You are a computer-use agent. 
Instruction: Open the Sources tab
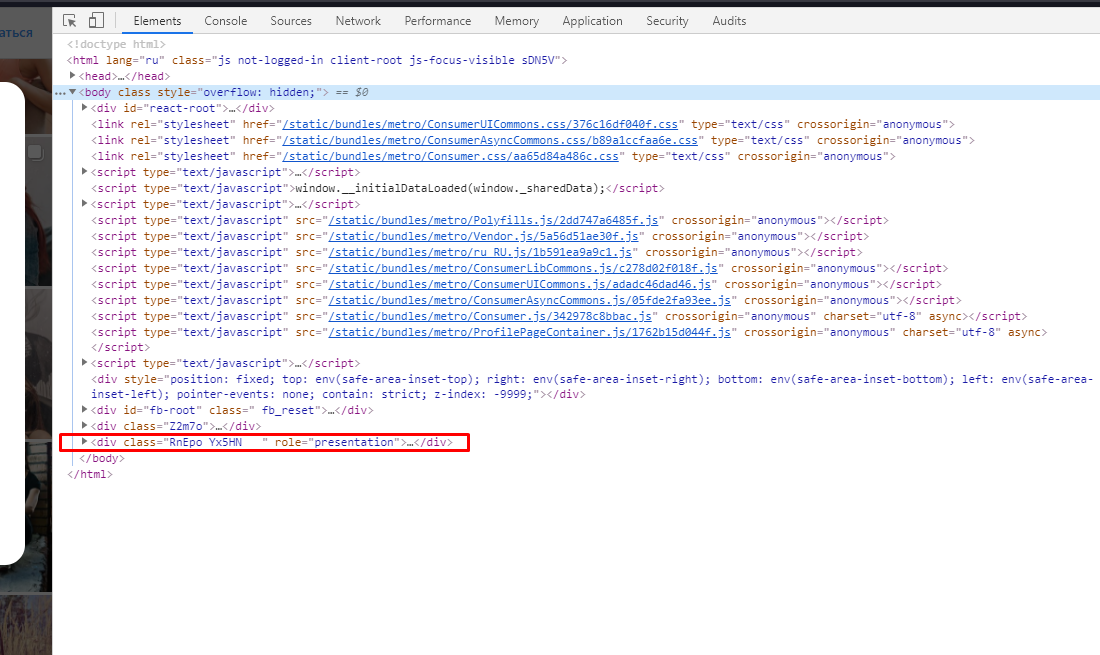pyautogui.click(x=290, y=21)
